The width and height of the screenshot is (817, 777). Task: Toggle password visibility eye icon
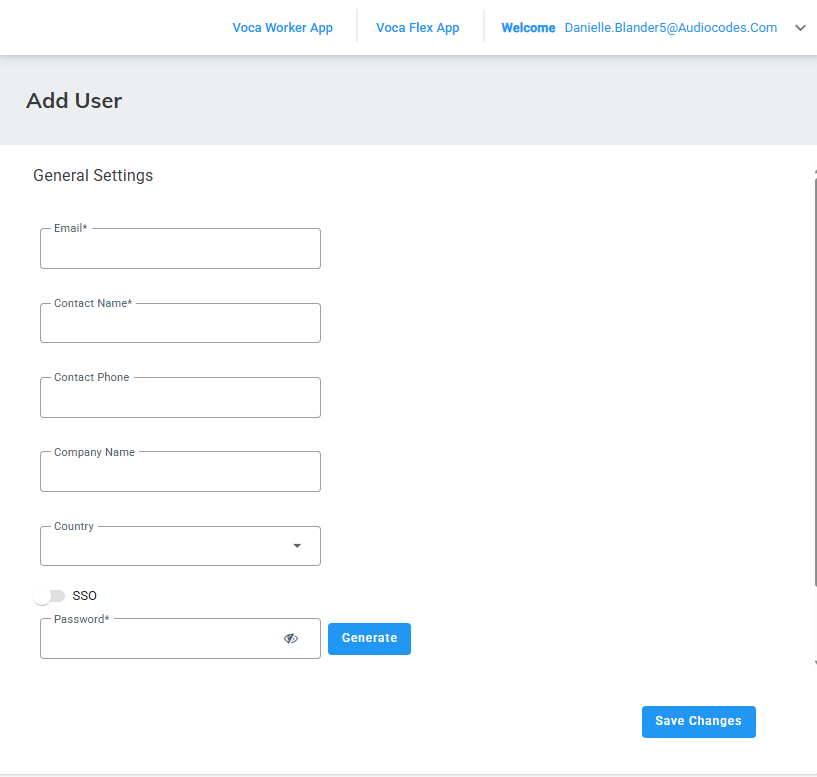click(x=291, y=638)
